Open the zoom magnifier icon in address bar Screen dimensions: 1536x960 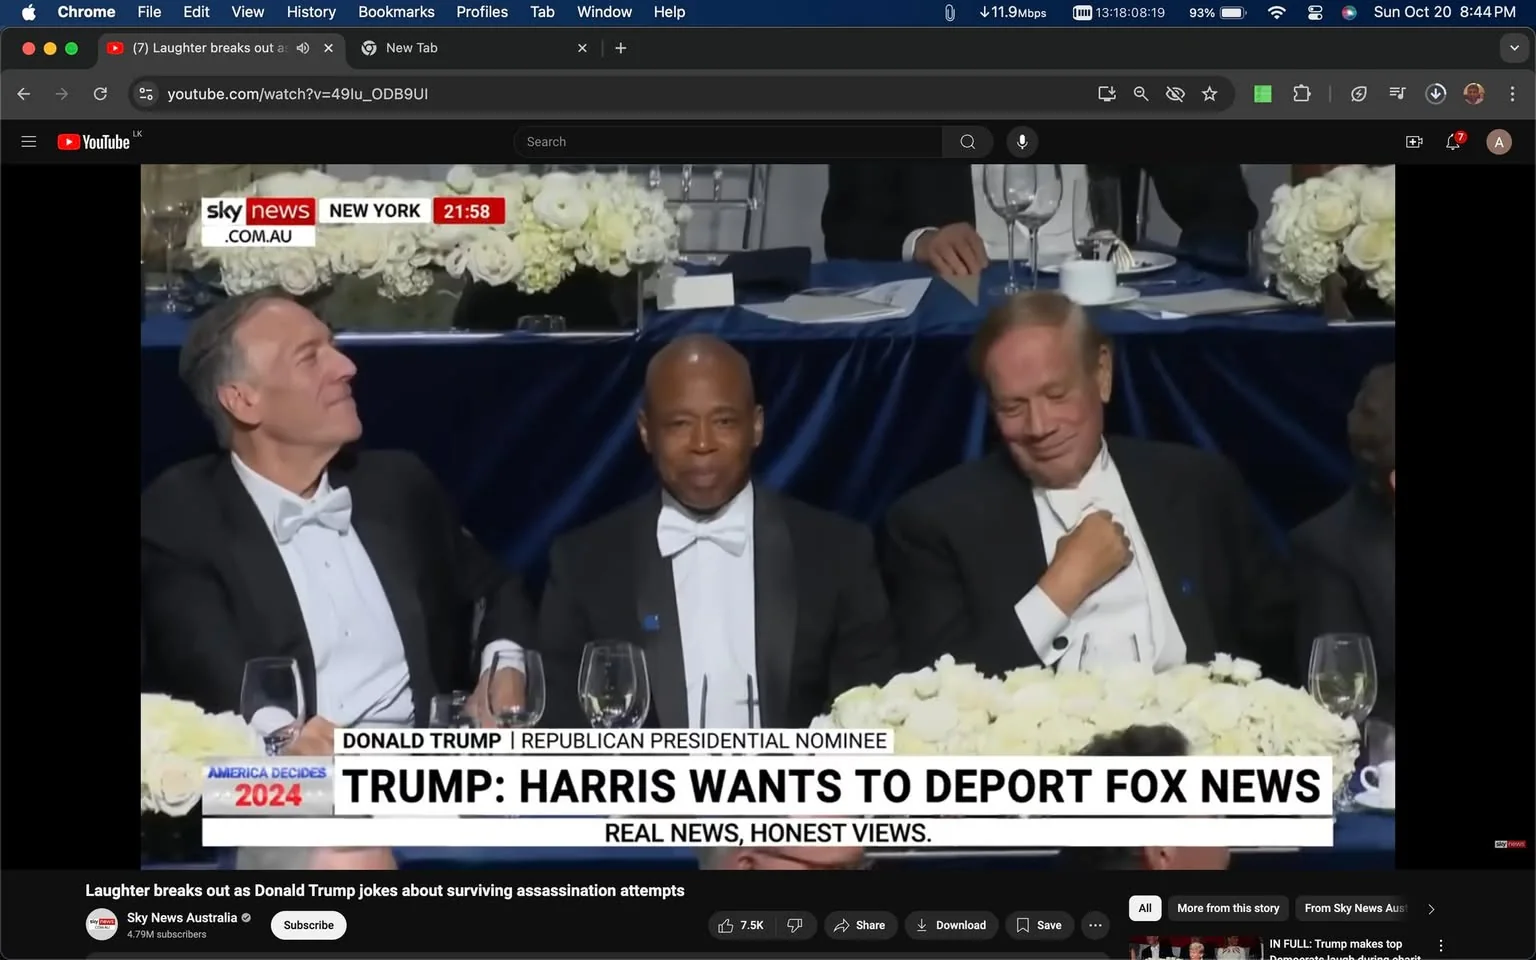(x=1141, y=94)
